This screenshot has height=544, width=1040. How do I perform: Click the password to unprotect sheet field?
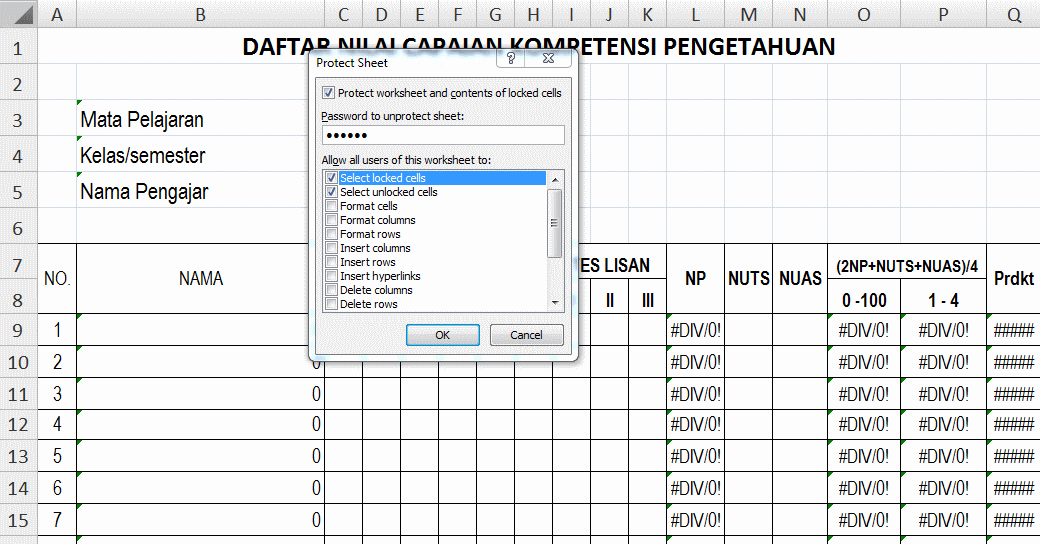click(x=443, y=135)
